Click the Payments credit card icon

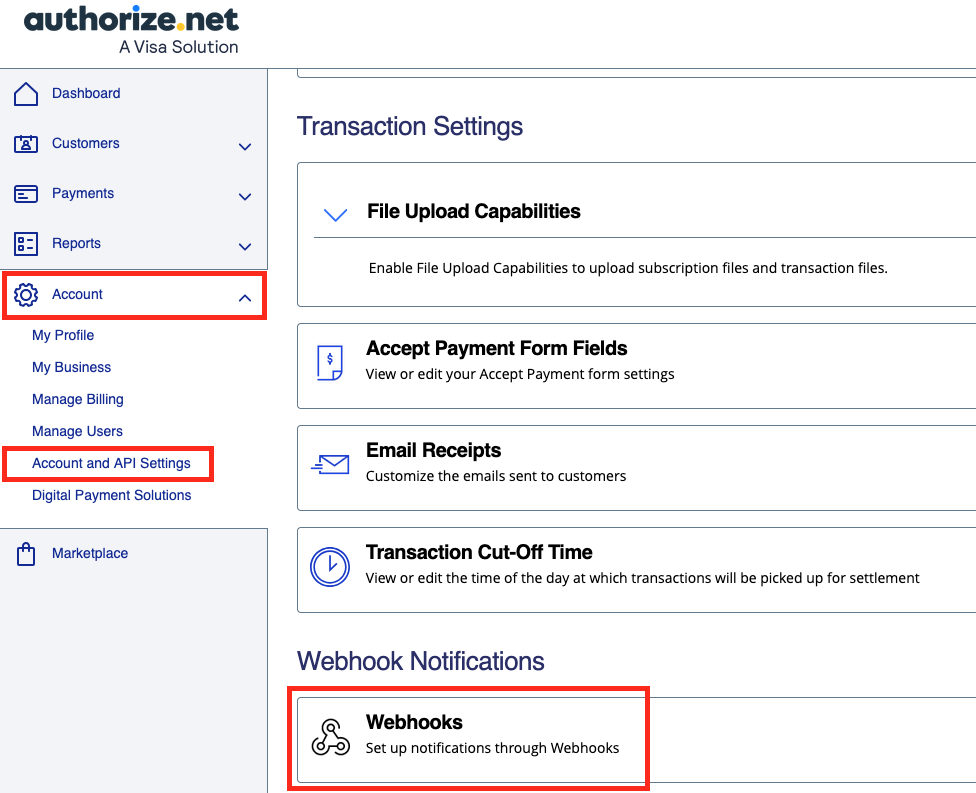click(x=26, y=194)
